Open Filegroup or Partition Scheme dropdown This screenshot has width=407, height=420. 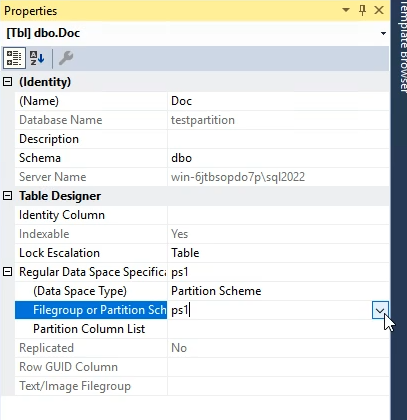click(380, 310)
